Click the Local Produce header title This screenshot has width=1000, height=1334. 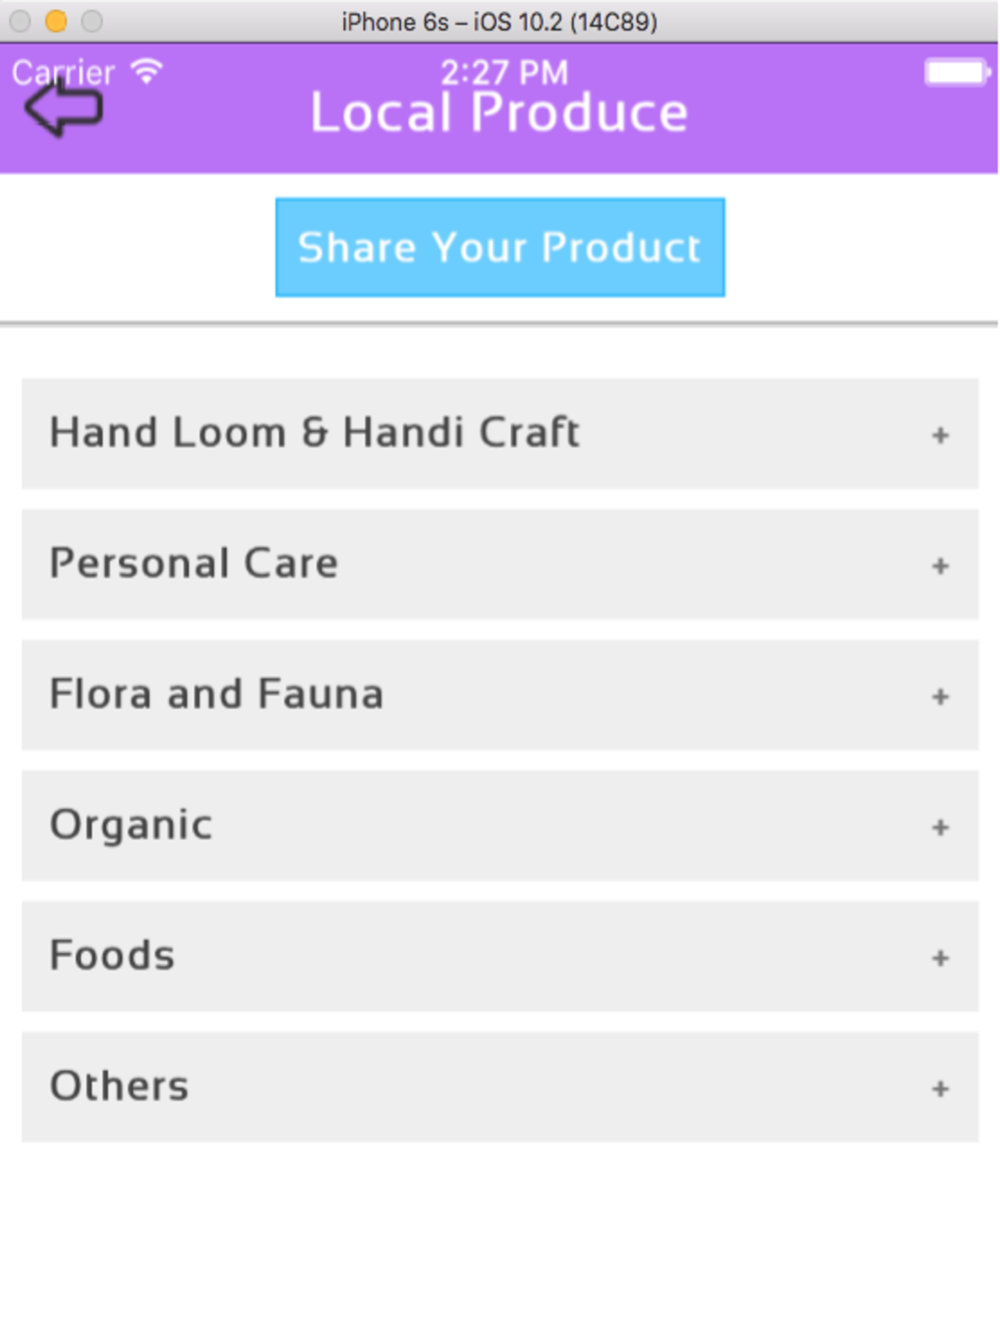click(499, 112)
